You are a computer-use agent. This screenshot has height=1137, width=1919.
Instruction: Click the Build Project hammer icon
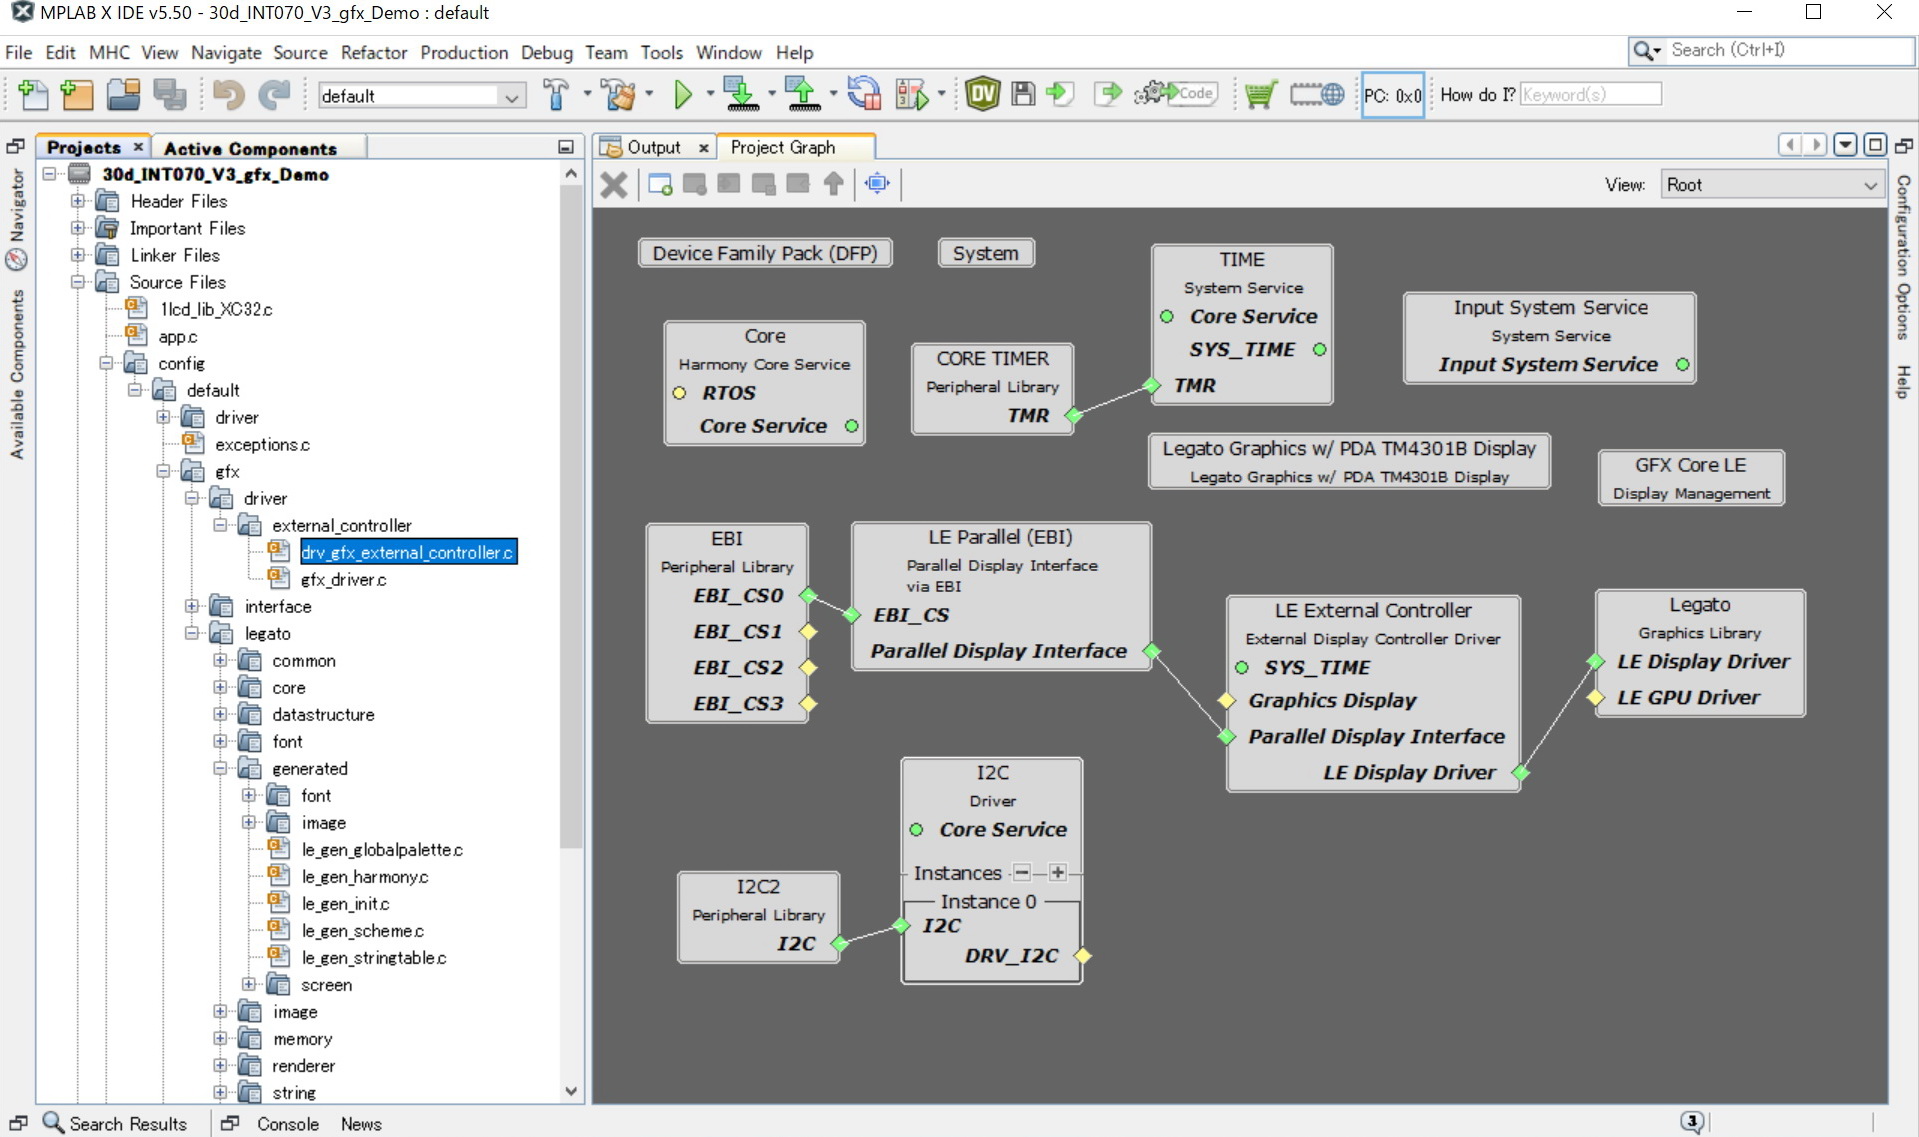(556, 95)
